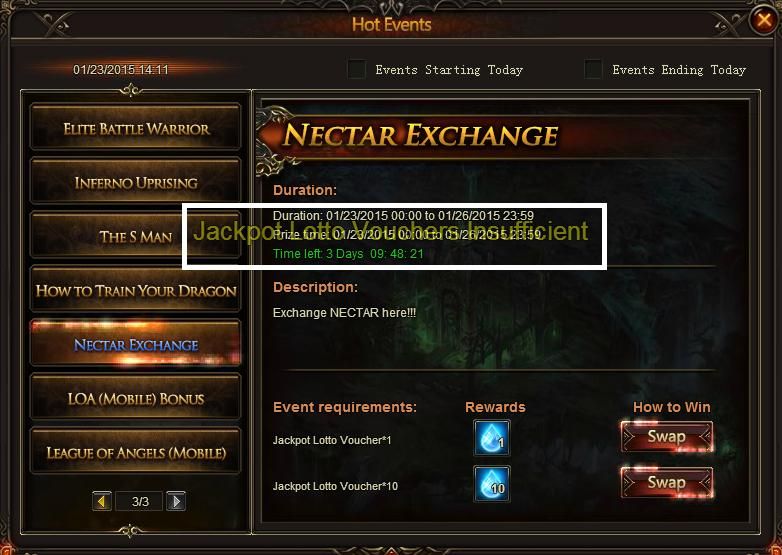Screen dimensions: 782x555
Task: Go to previous events page arrow
Action: tap(102, 501)
